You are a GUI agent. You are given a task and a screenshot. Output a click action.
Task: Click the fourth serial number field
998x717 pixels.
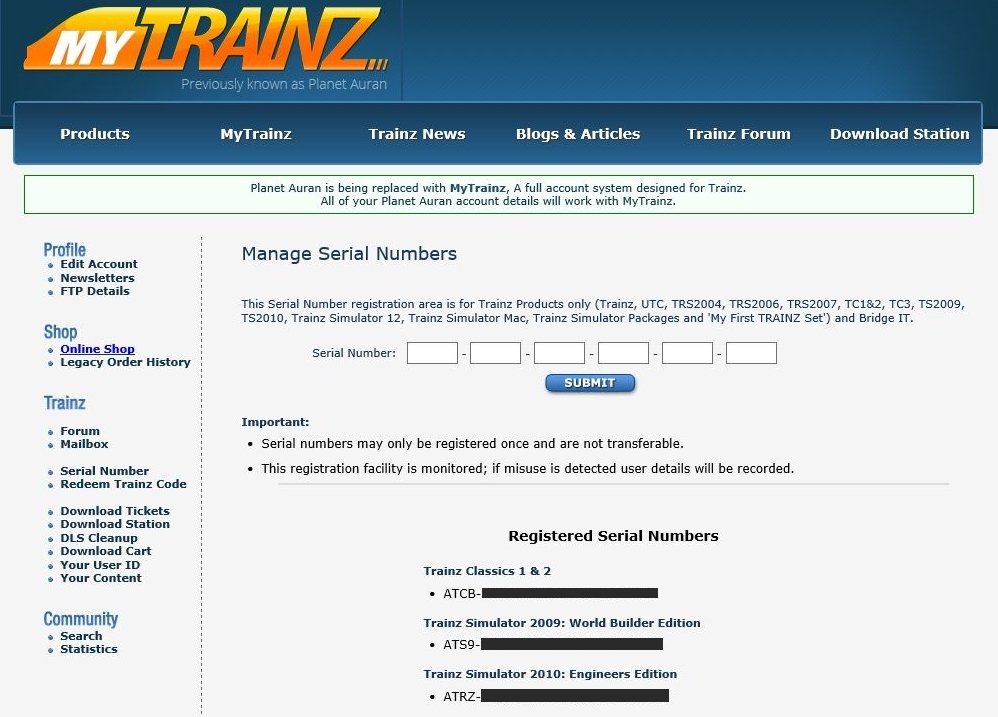click(x=624, y=353)
